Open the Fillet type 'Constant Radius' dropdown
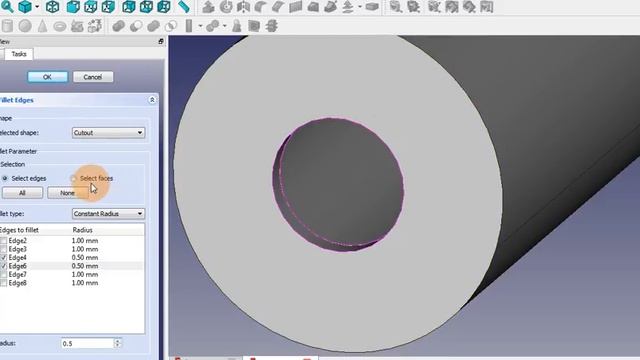This screenshot has height=360, width=640. pos(108,213)
